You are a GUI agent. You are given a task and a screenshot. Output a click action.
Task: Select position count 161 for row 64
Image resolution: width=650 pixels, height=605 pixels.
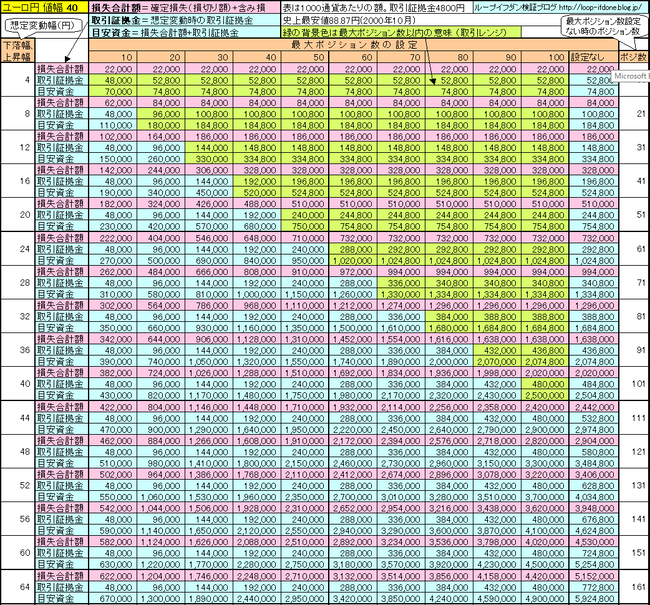point(634,587)
